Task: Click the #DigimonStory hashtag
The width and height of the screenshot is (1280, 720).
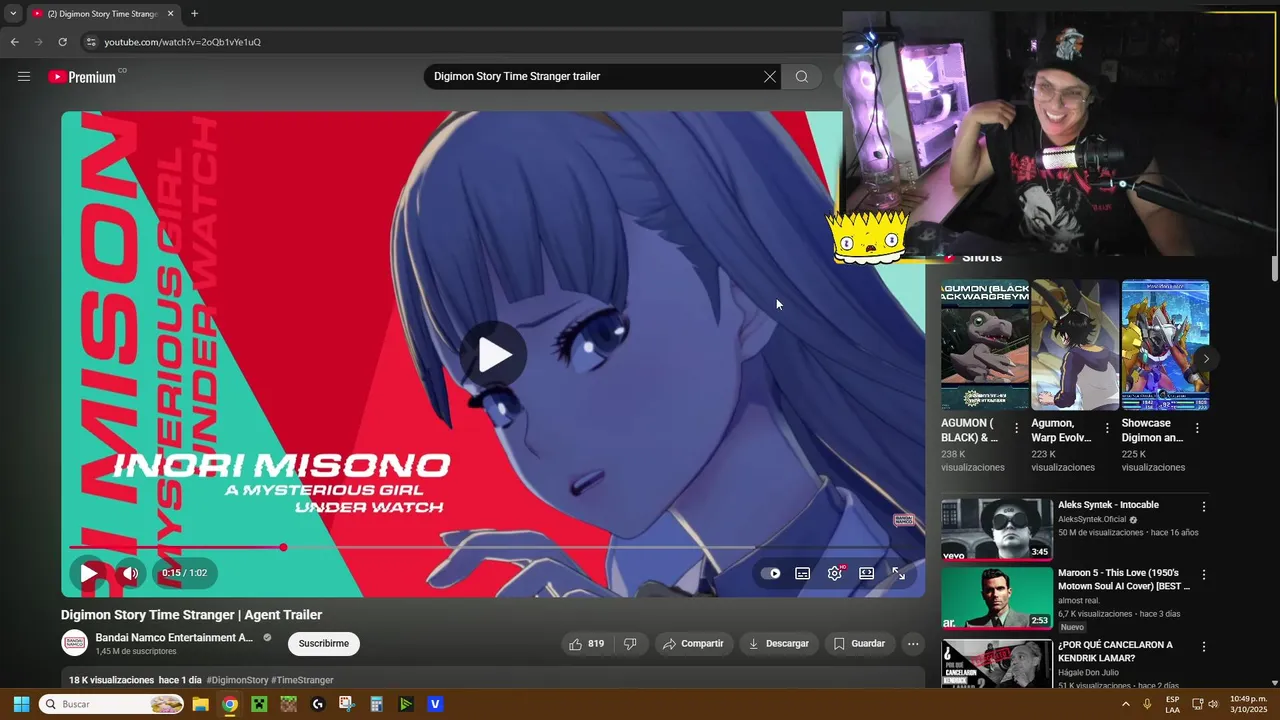Action: [x=237, y=680]
